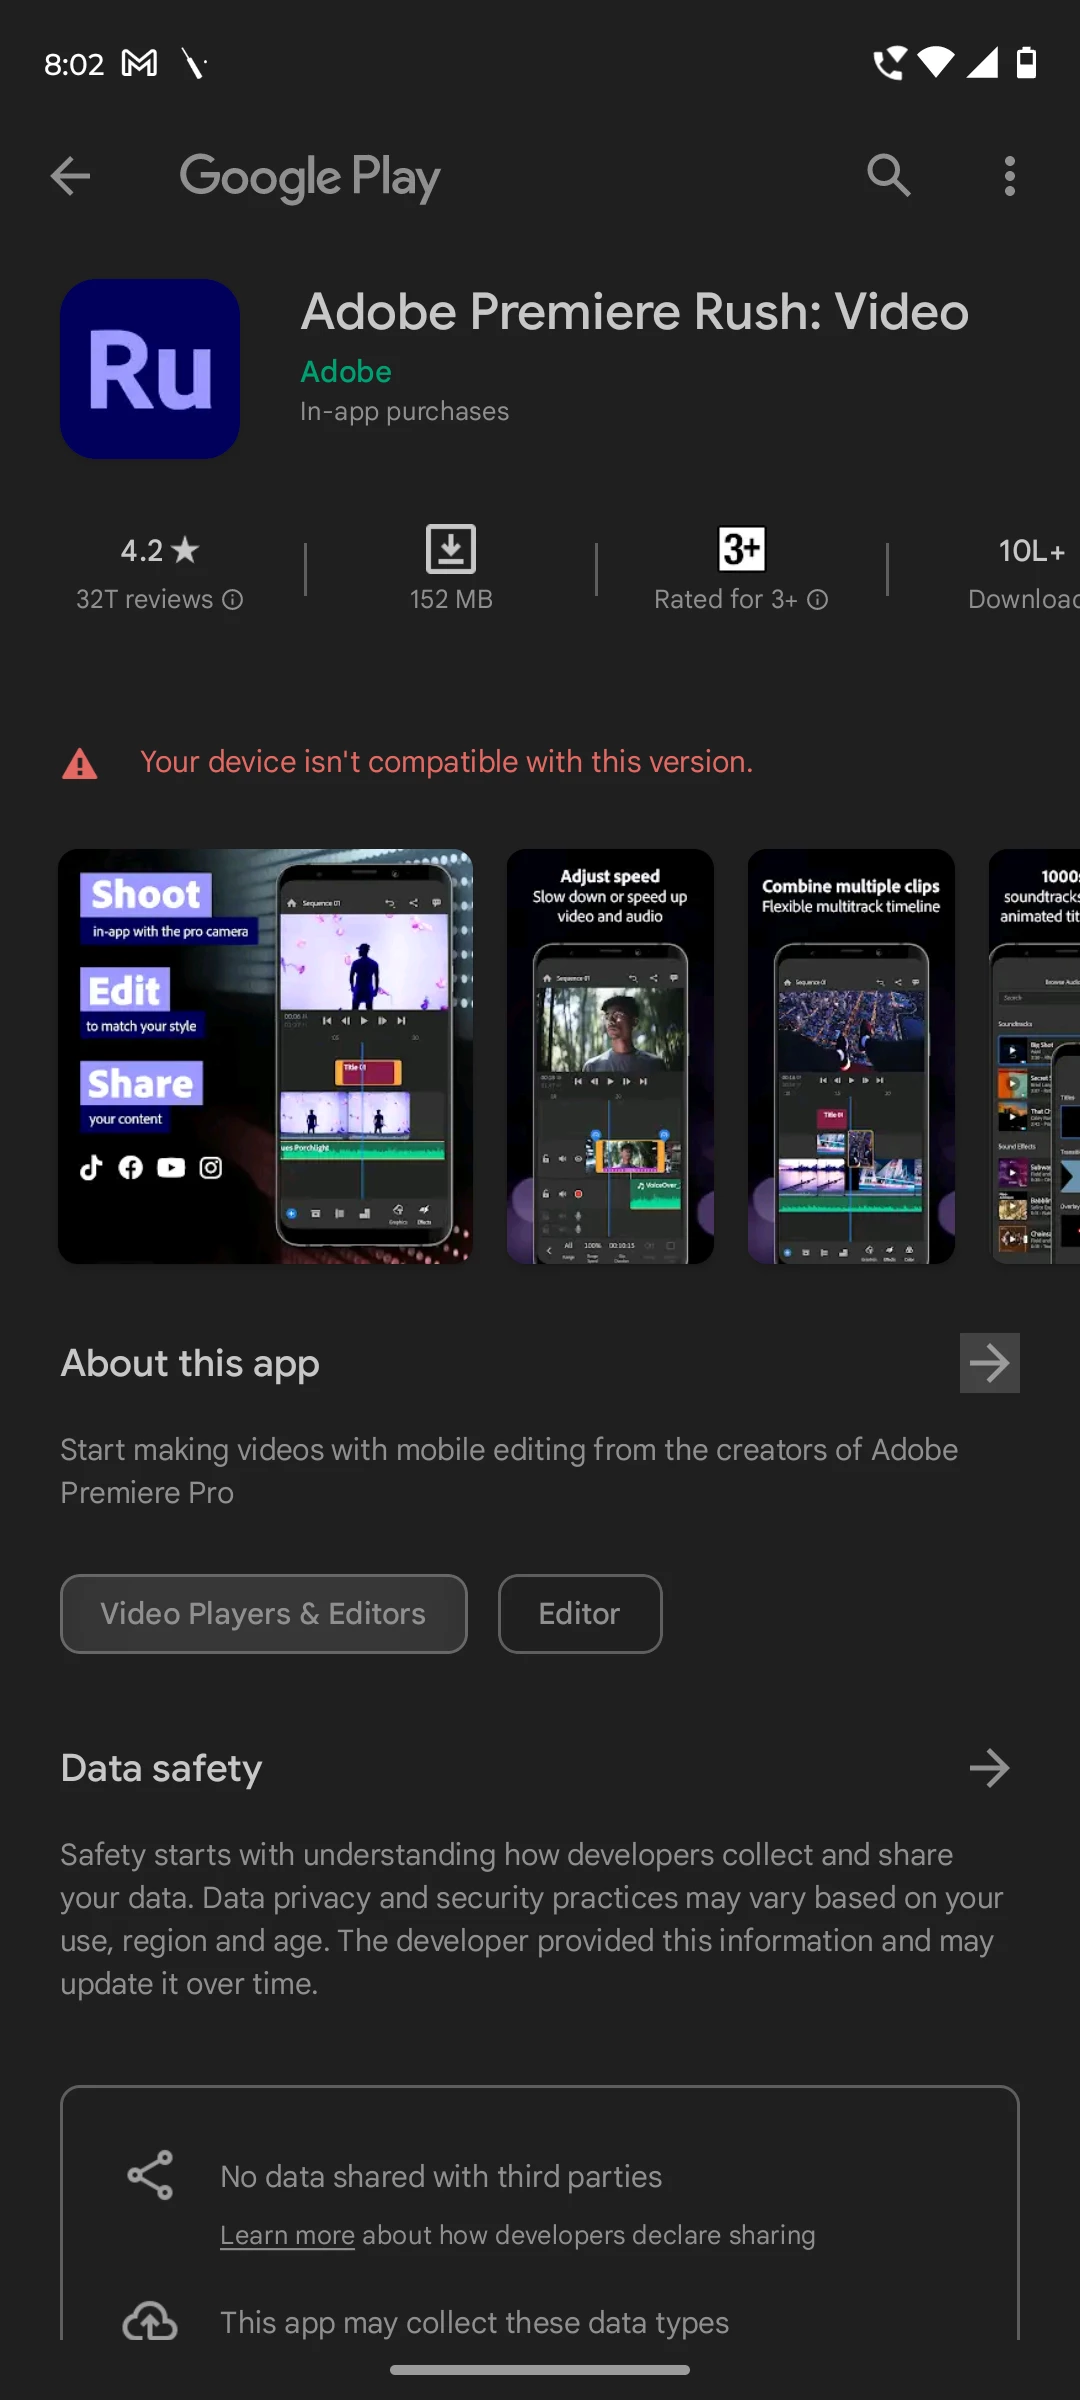Tap the Data safety heading

pyautogui.click(x=161, y=1768)
